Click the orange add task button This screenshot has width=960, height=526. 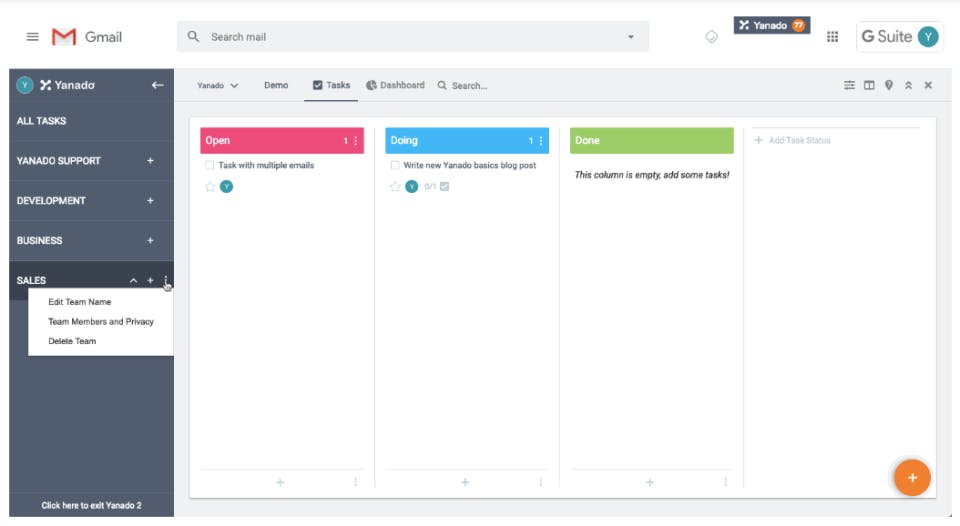(x=912, y=478)
